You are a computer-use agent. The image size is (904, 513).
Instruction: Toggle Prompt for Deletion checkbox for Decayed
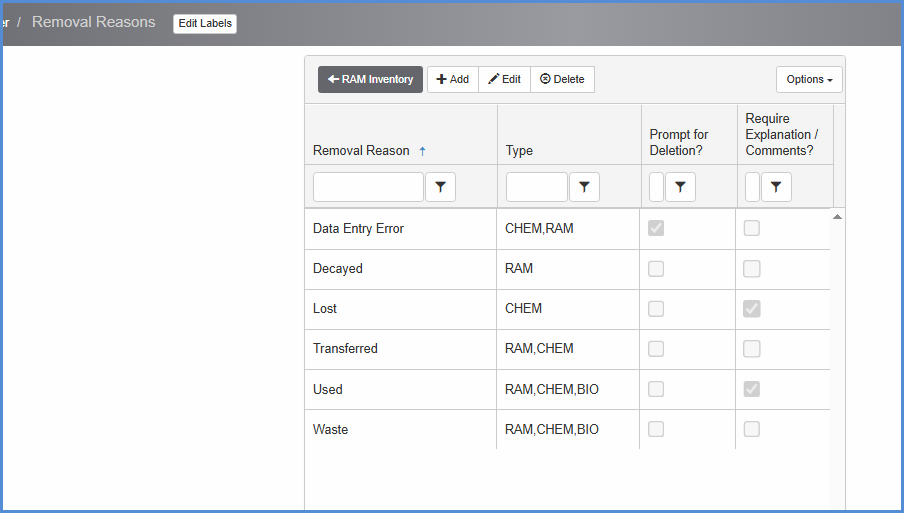656,269
